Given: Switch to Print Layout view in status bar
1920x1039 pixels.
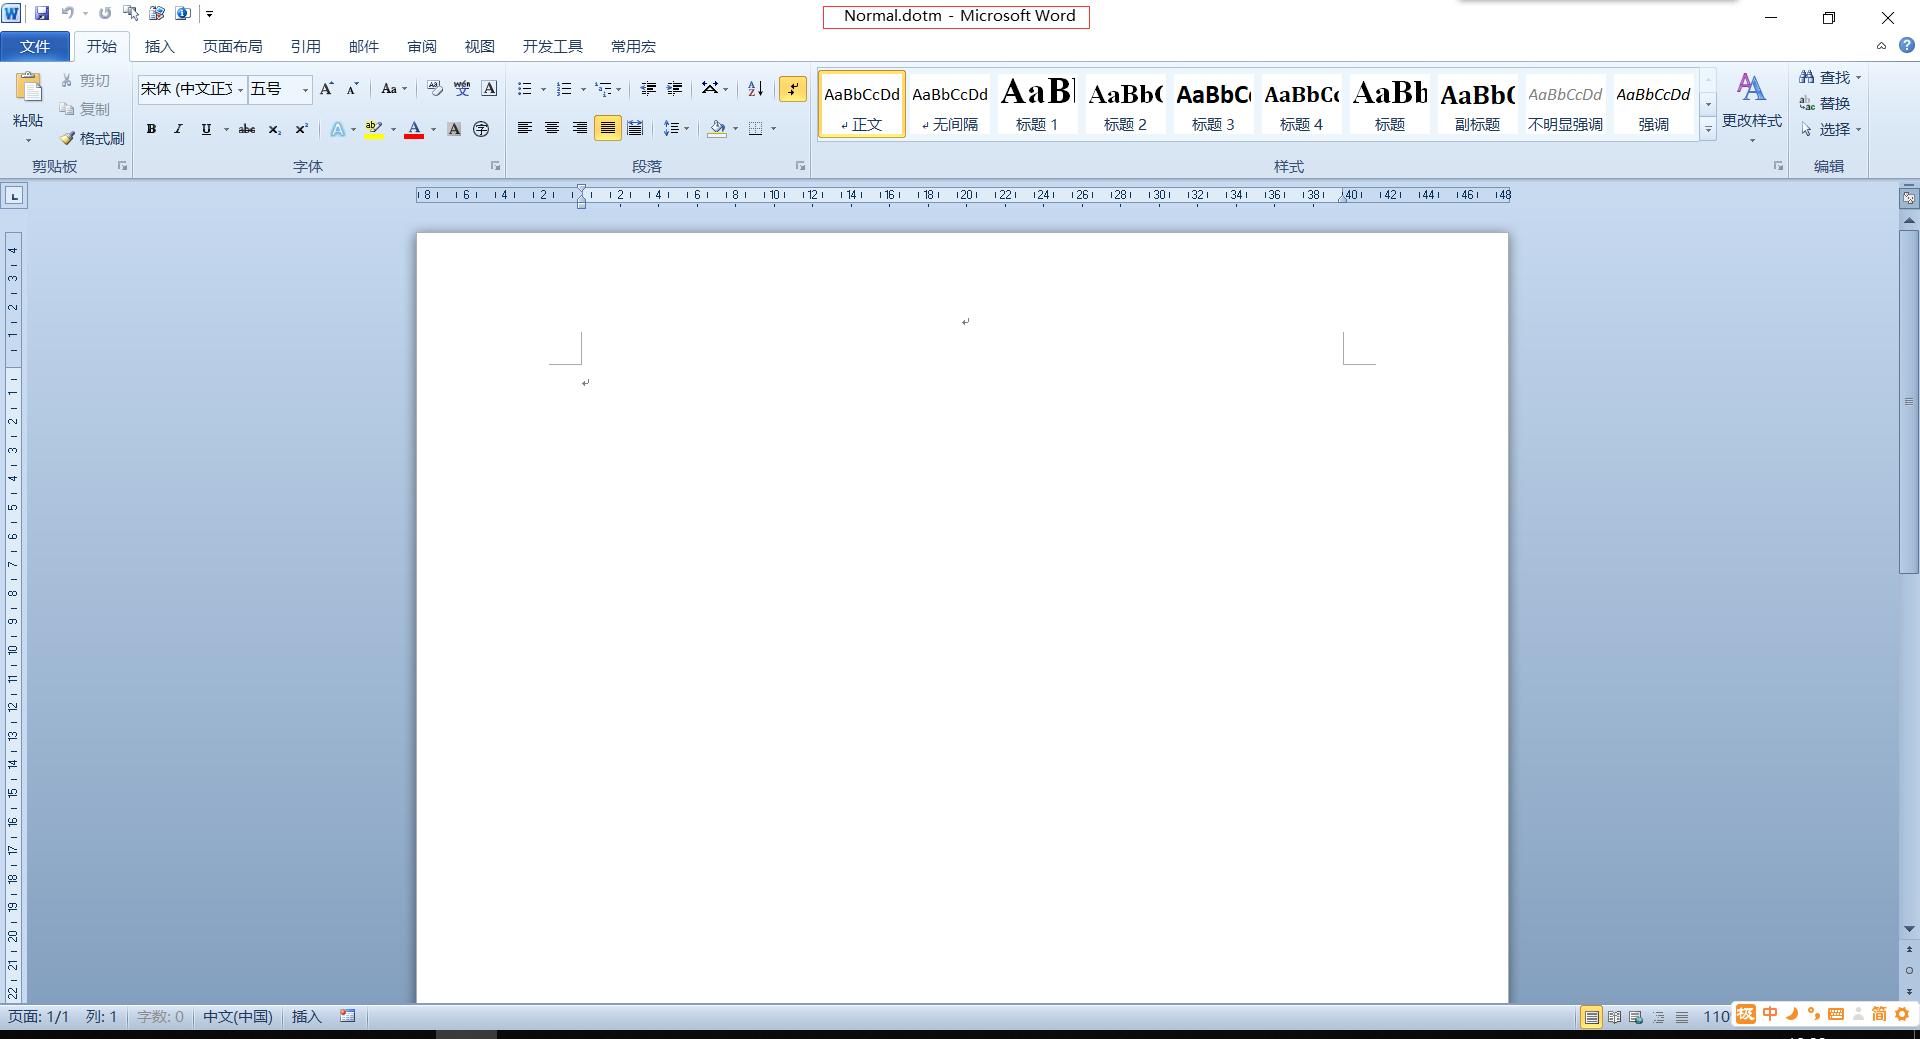Looking at the screenshot, I should click(1591, 1017).
